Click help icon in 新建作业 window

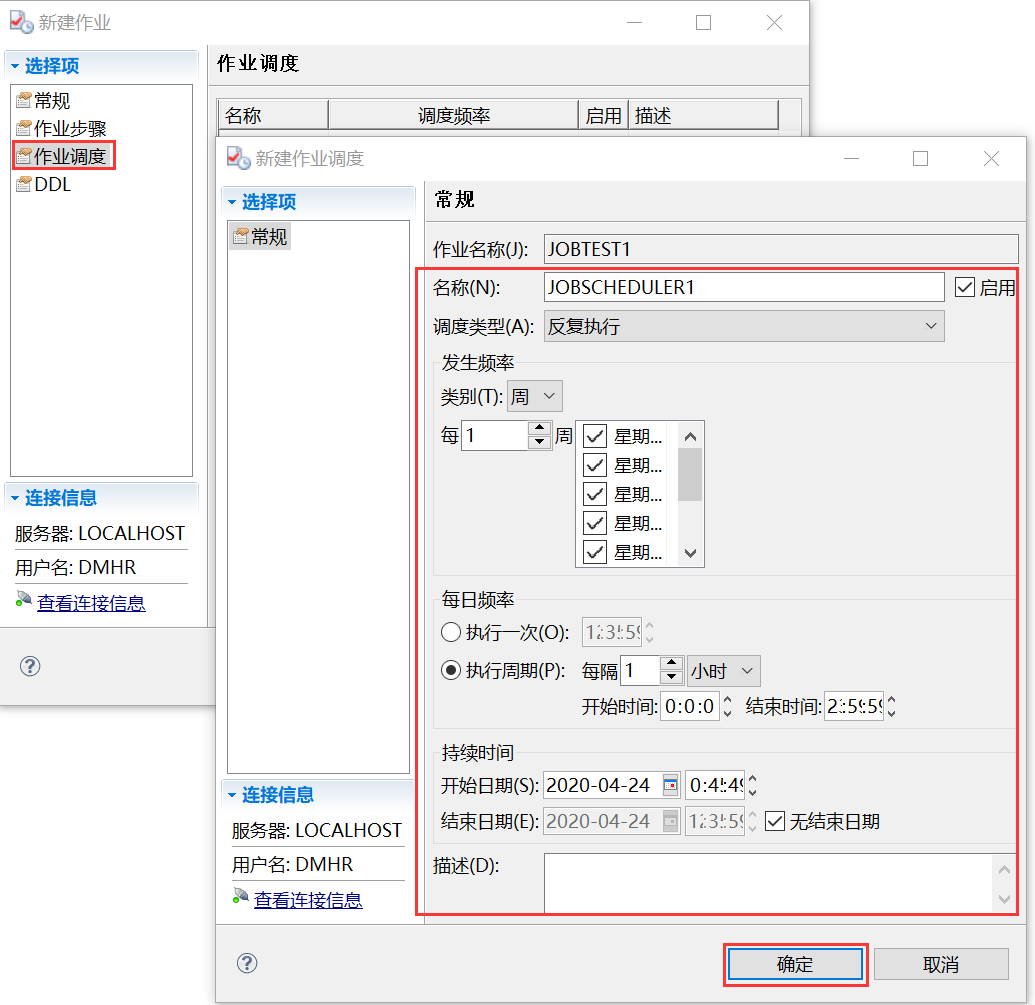pyautogui.click(x=30, y=666)
